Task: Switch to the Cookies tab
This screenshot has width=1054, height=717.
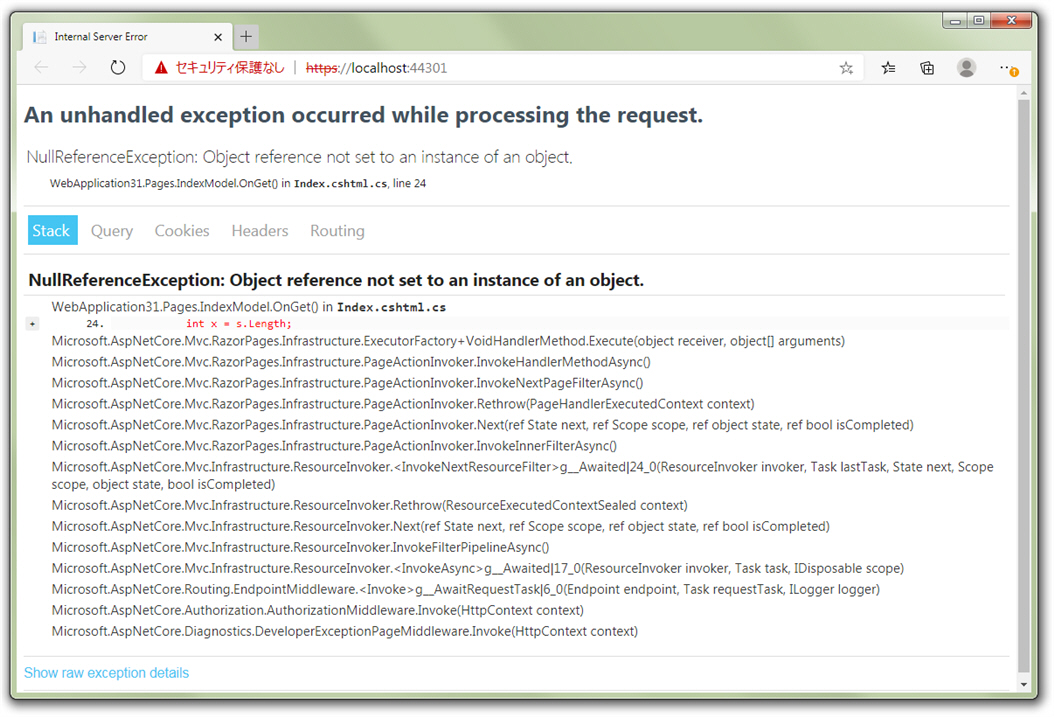Action: click(x=181, y=230)
